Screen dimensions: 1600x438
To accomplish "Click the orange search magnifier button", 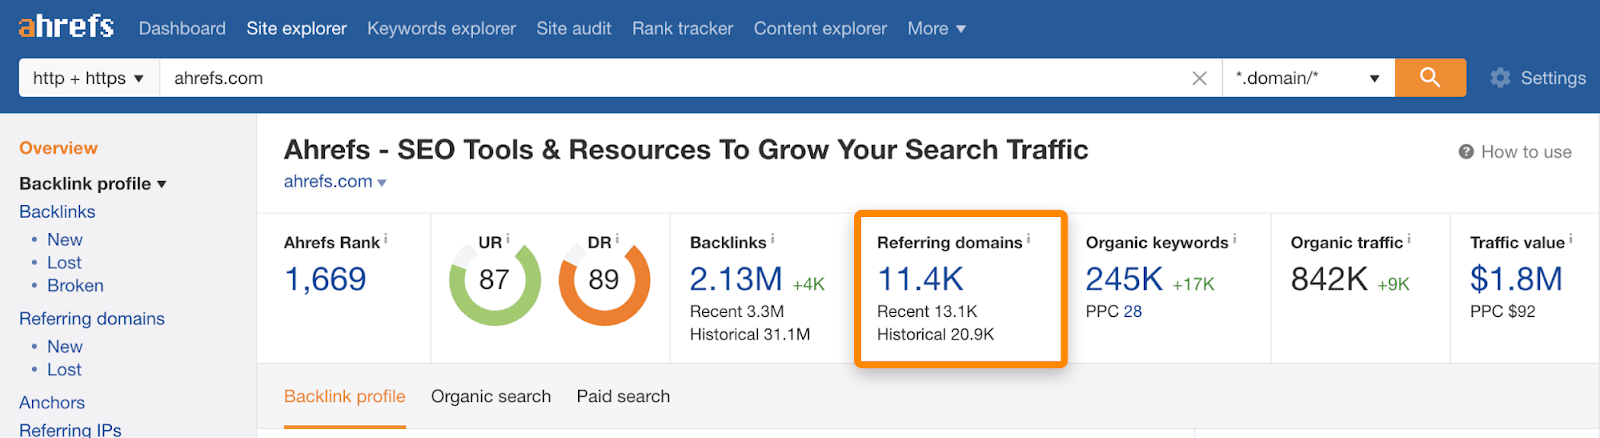I will 1430,78.
